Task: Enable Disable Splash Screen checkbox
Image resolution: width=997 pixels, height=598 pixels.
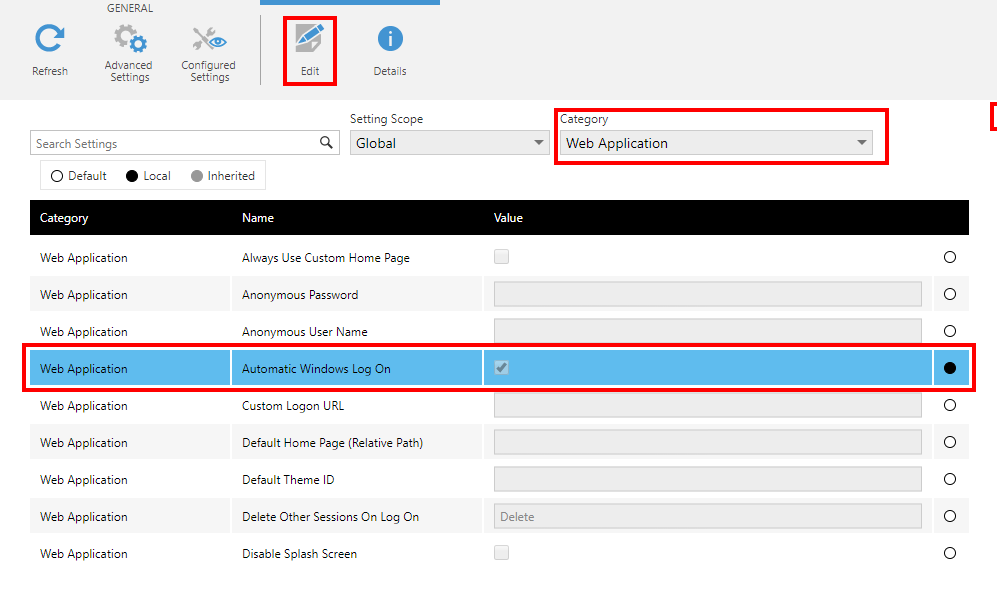Action: [502, 553]
